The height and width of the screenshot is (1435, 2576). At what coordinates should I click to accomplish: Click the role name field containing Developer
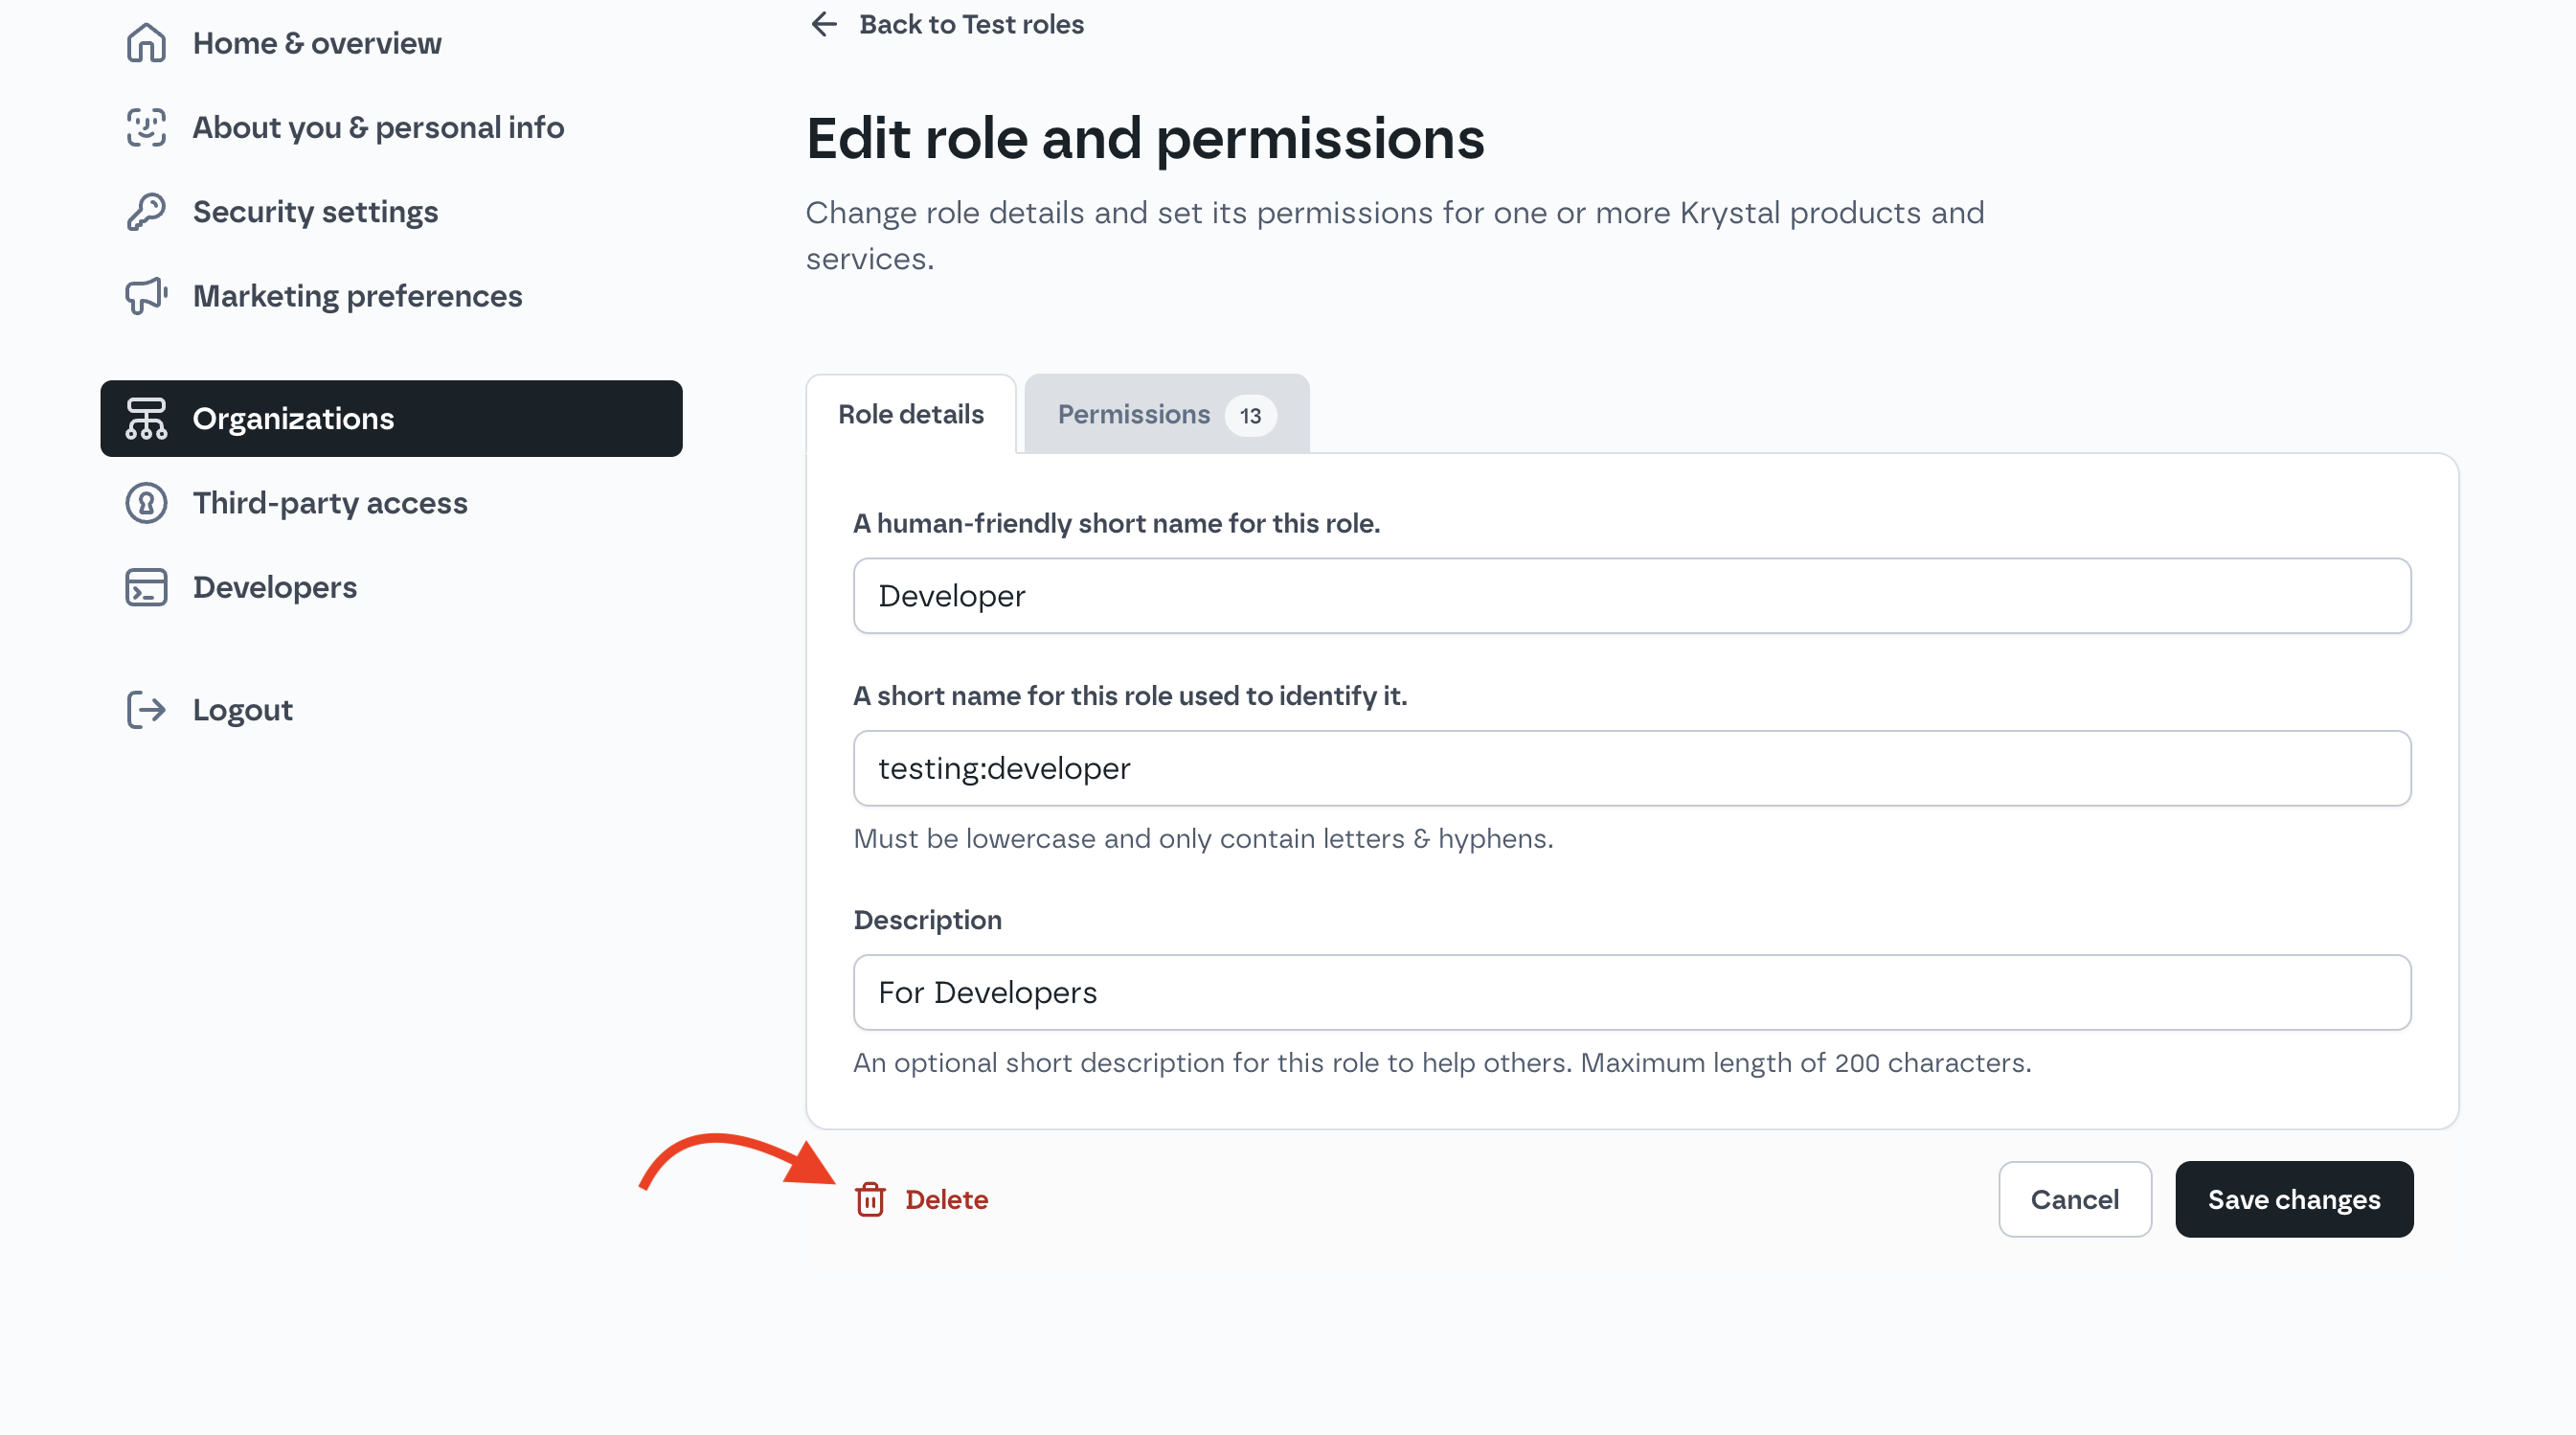click(1632, 596)
